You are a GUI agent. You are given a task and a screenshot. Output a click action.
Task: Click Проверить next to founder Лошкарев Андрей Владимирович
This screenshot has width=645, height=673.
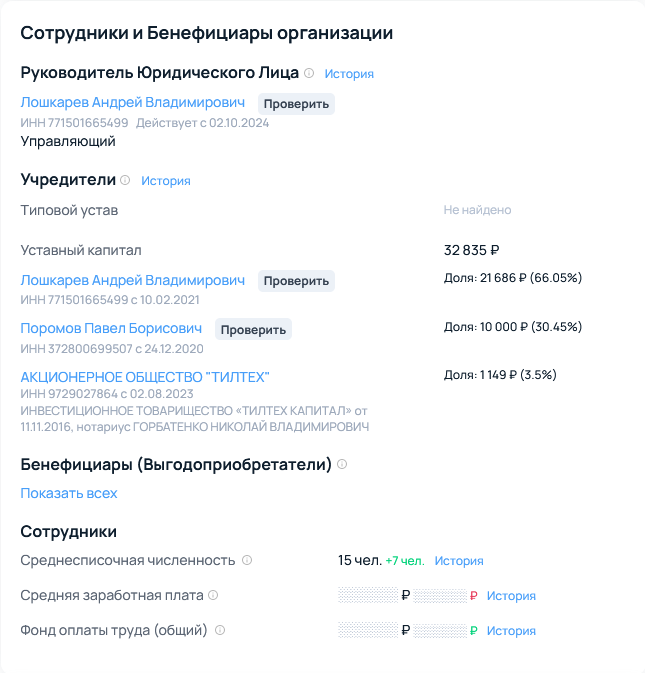coord(296,281)
